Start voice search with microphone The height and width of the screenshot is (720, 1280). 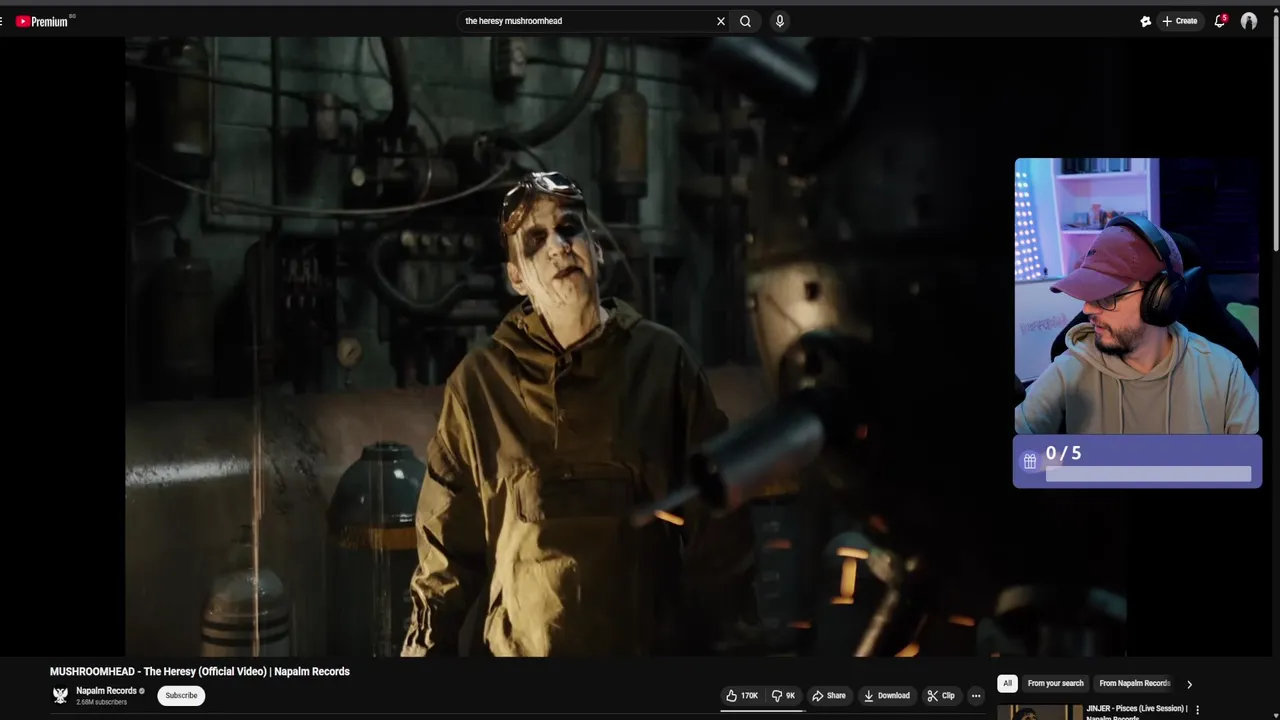coord(780,21)
